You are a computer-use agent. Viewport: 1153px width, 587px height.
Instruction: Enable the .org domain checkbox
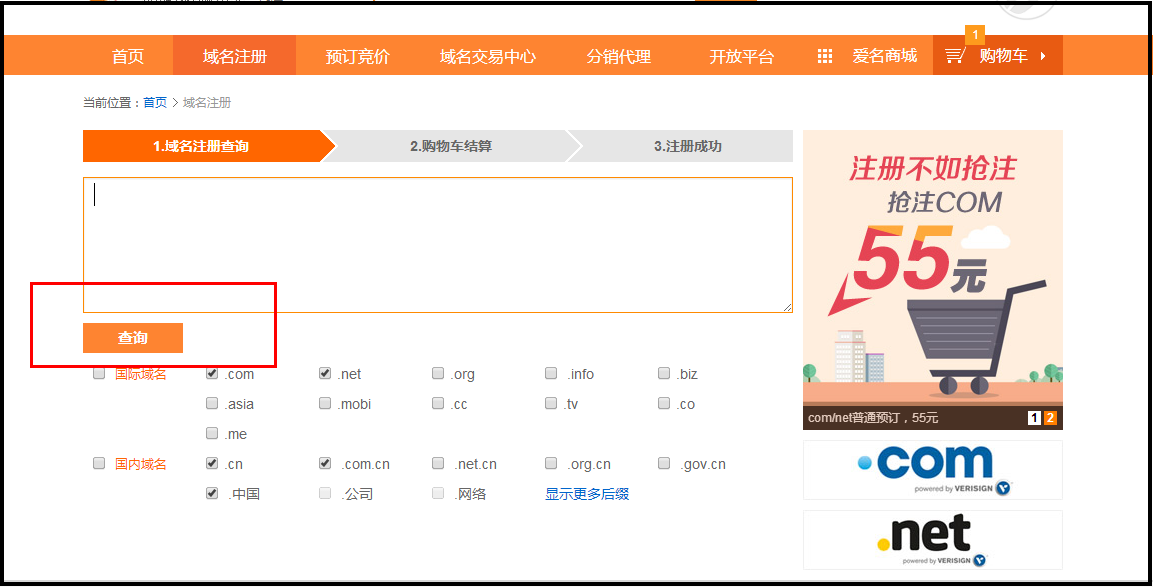click(x=438, y=374)
